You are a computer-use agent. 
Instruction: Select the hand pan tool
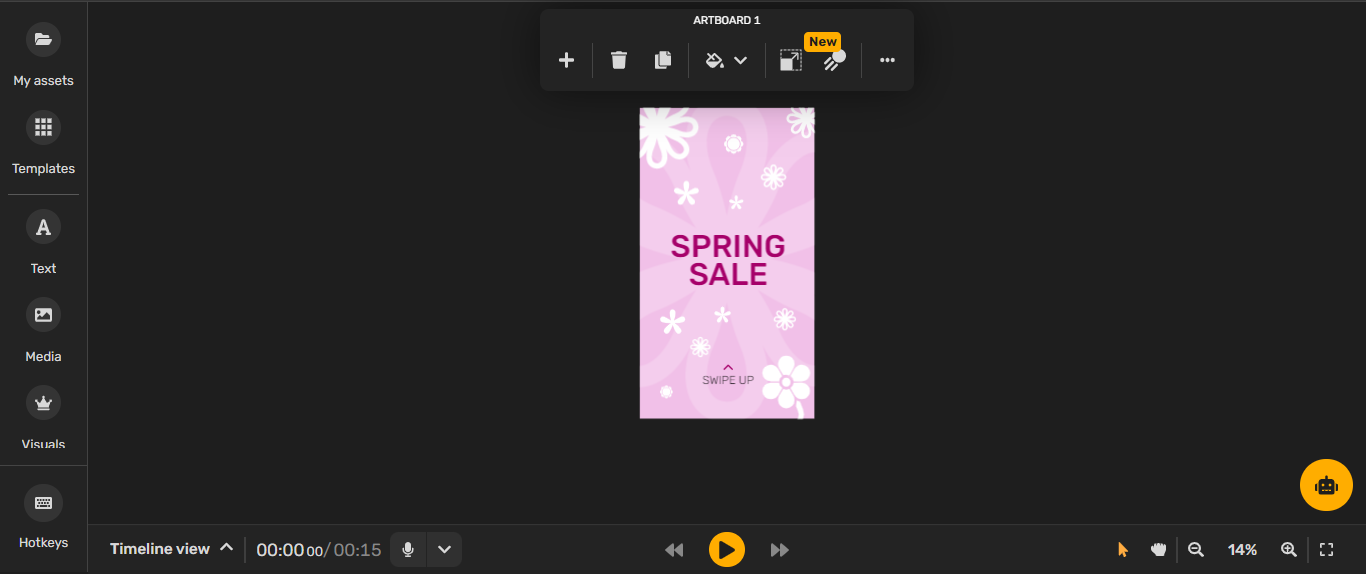1159,549
